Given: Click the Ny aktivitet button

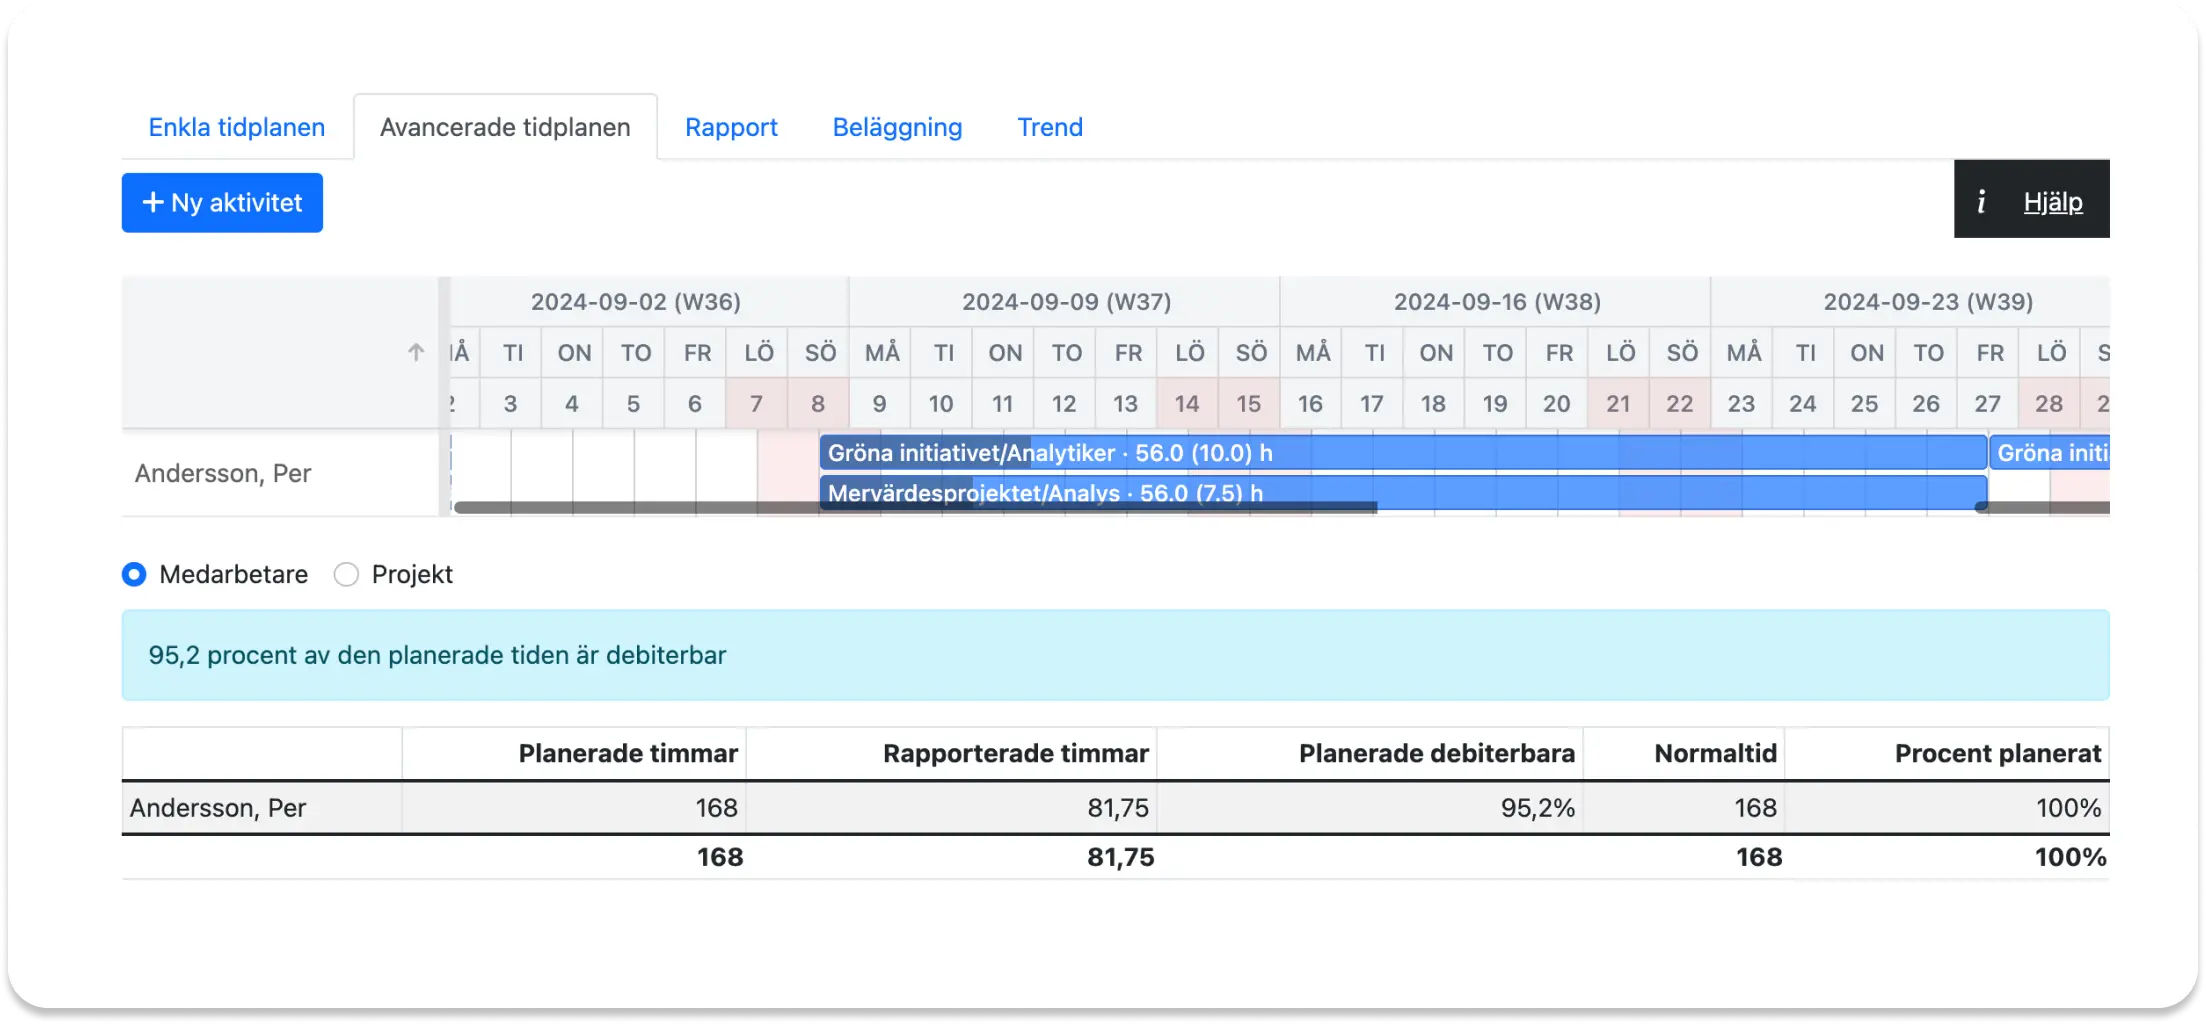Looking at the screenshot, I should (x=222, y=203).
